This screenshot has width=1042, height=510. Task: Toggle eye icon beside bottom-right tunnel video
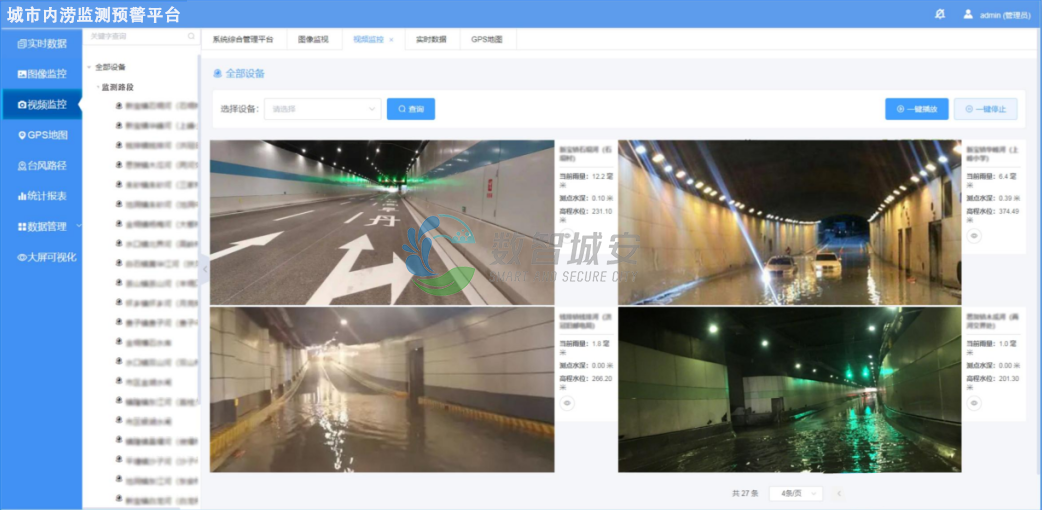(974, 402)
